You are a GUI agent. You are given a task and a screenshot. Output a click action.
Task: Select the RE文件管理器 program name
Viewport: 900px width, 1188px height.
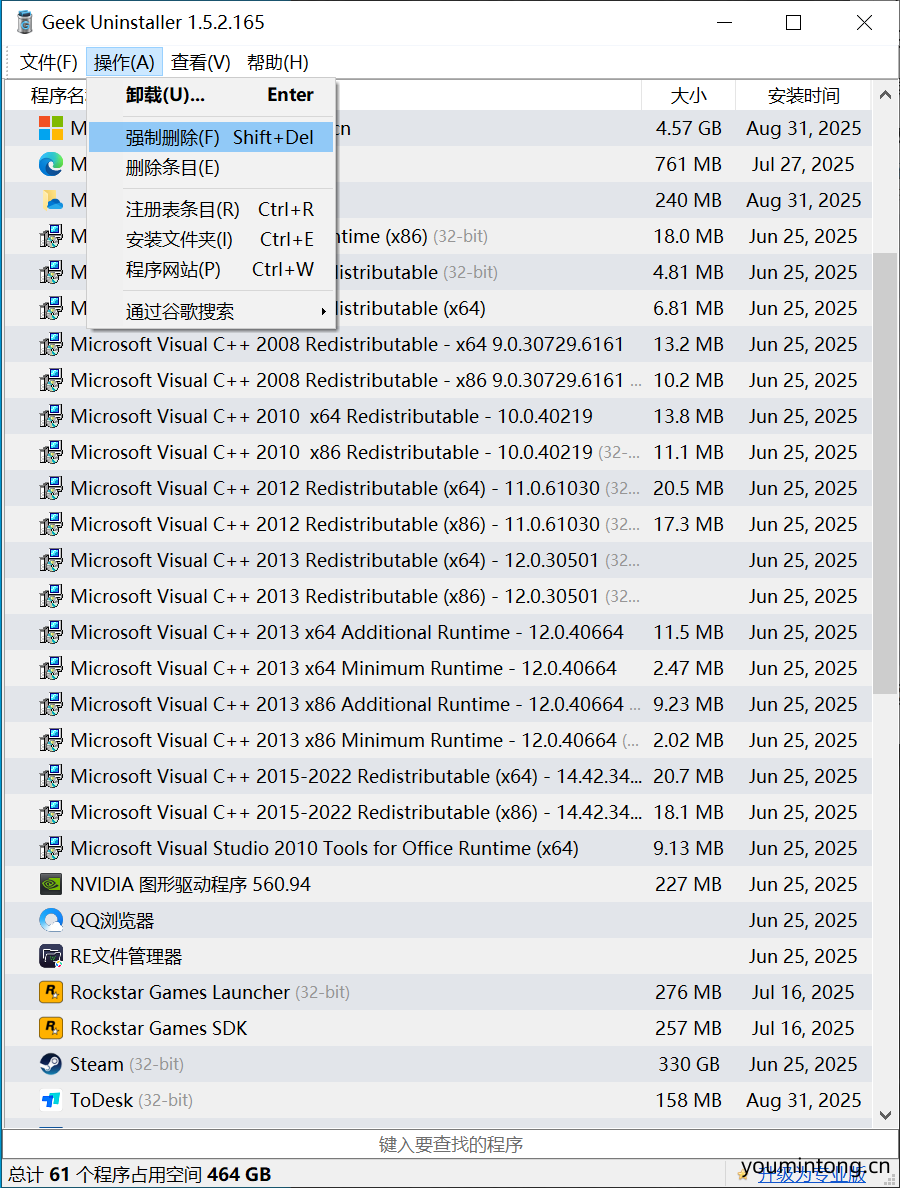click(127, 956)
